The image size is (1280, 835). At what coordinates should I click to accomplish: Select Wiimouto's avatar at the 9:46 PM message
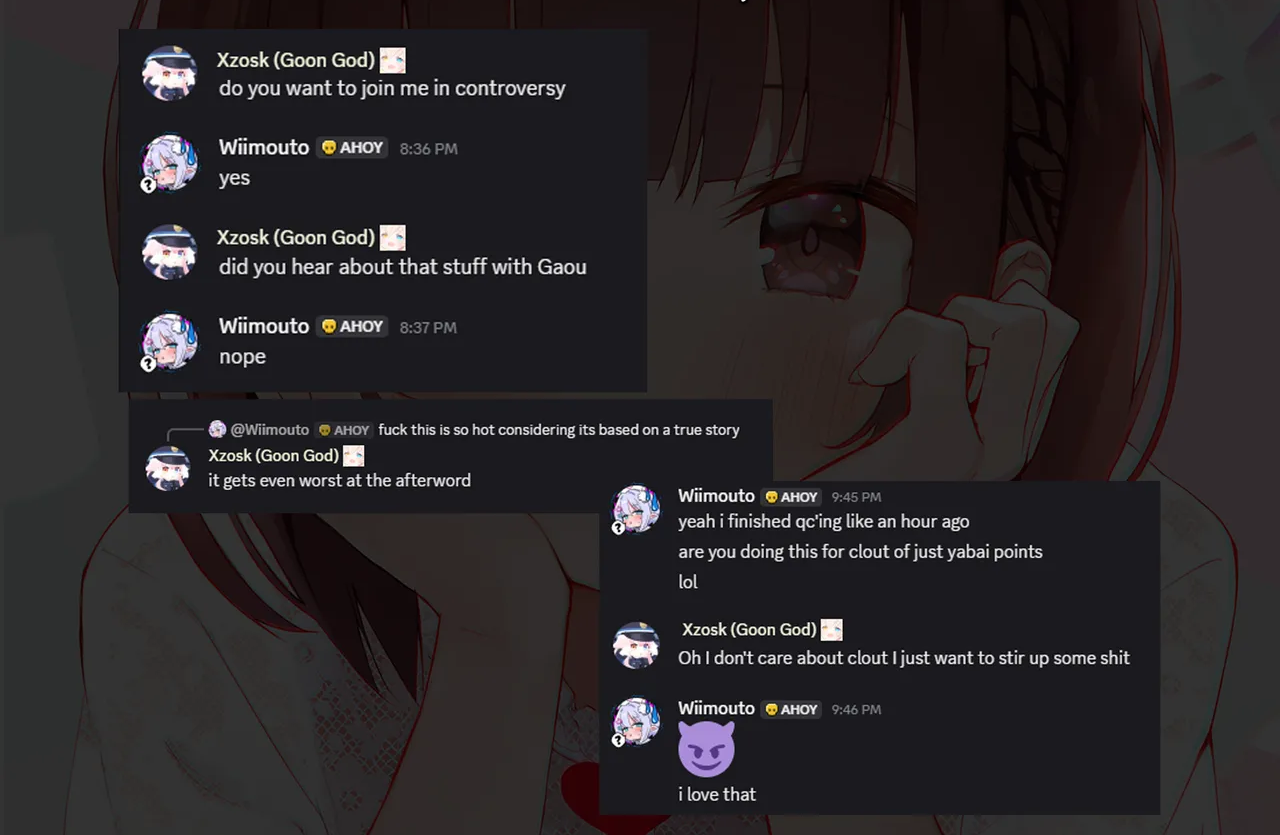(636, 722)
